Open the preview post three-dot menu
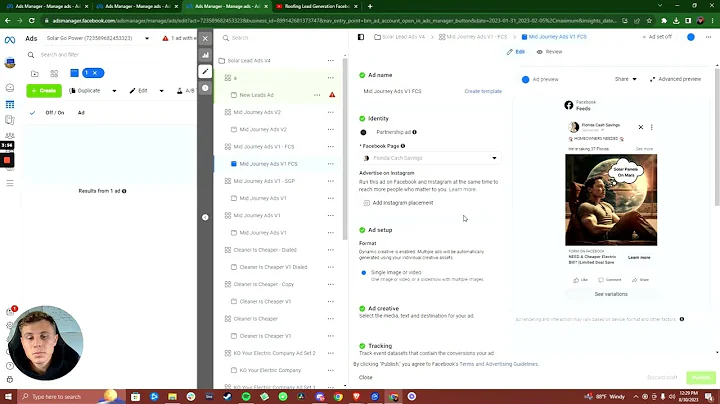Viewport: 720px width, 404px height. pyautogui.click(x=652, y=127)
